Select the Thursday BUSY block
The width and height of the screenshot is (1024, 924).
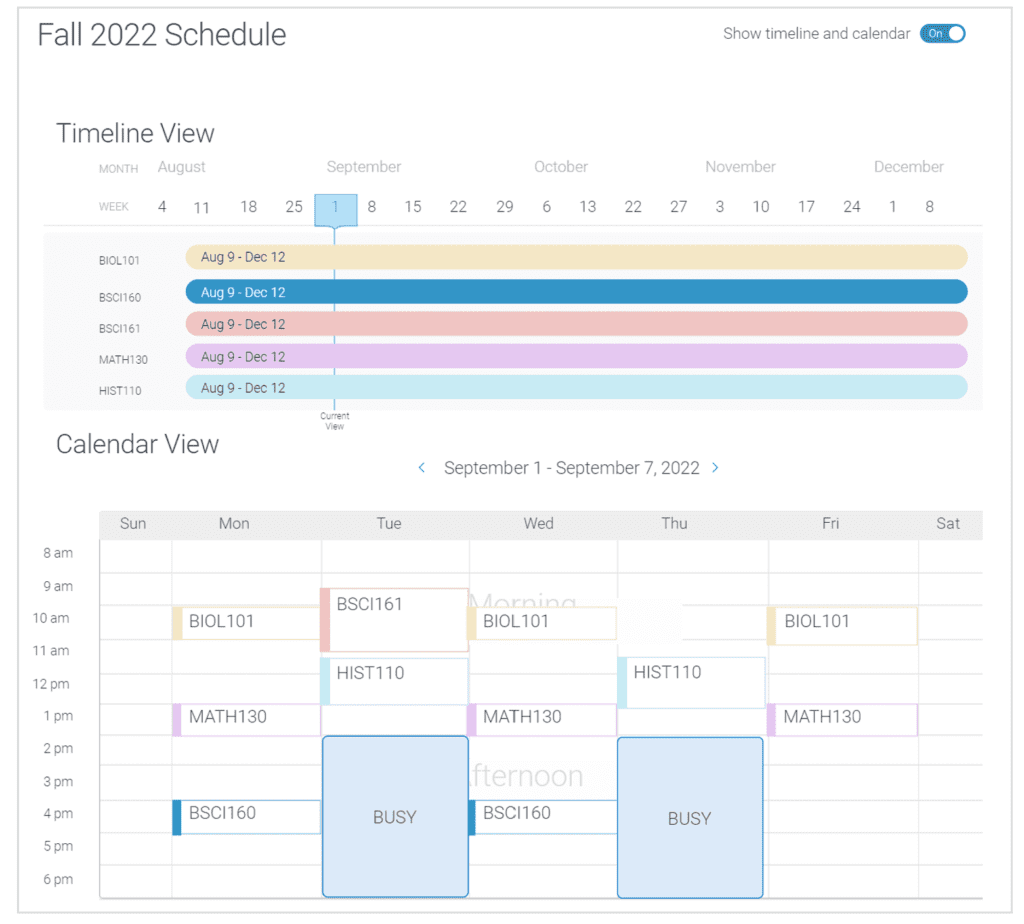pos(690,818)
